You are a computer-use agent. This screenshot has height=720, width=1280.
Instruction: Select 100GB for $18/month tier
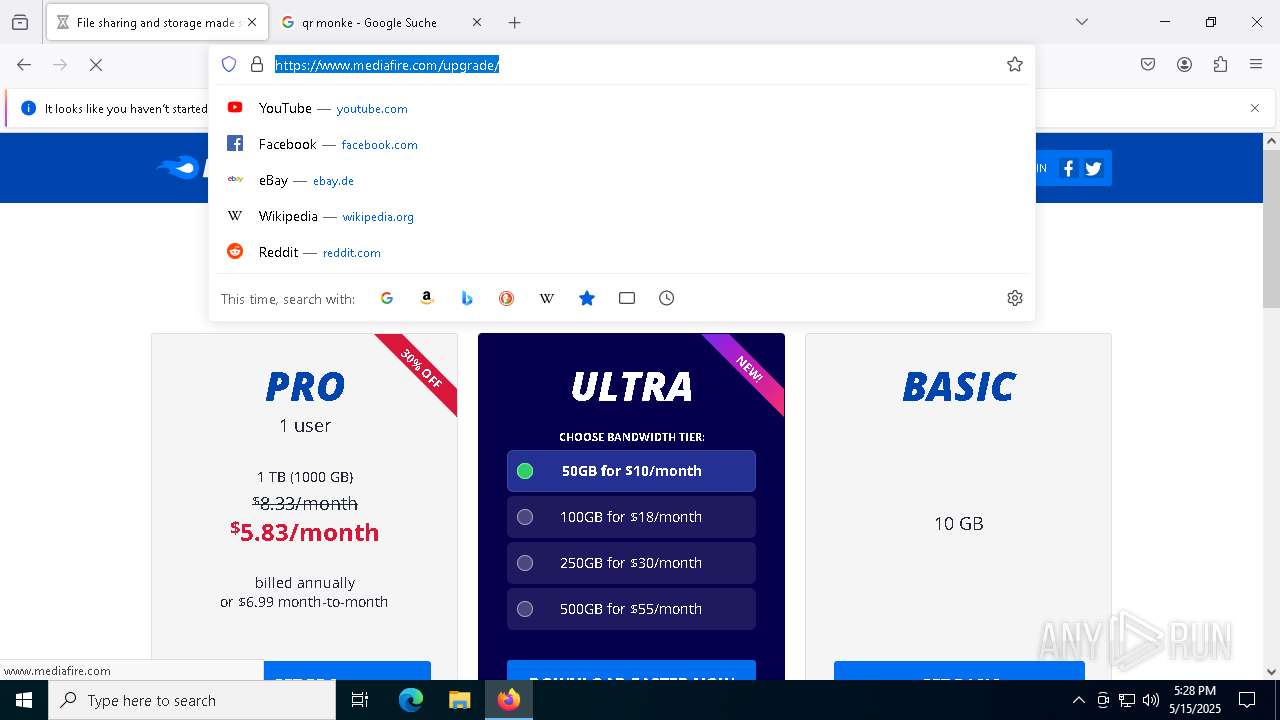click(x=631, y=517)
